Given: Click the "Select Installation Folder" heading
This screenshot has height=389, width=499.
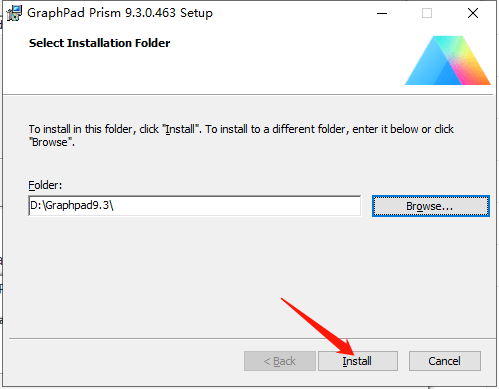Looking at the screenshot, I should click(99, 43).
